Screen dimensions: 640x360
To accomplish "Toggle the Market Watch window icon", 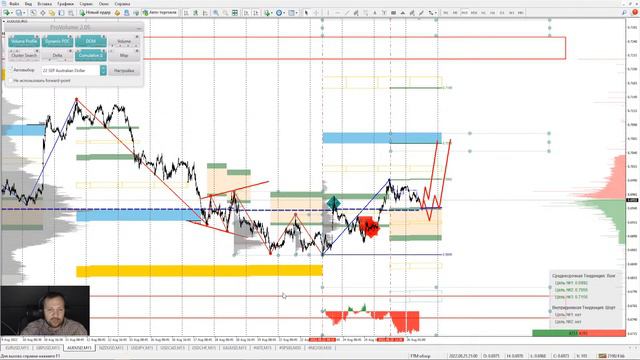I will click(33, 13).
